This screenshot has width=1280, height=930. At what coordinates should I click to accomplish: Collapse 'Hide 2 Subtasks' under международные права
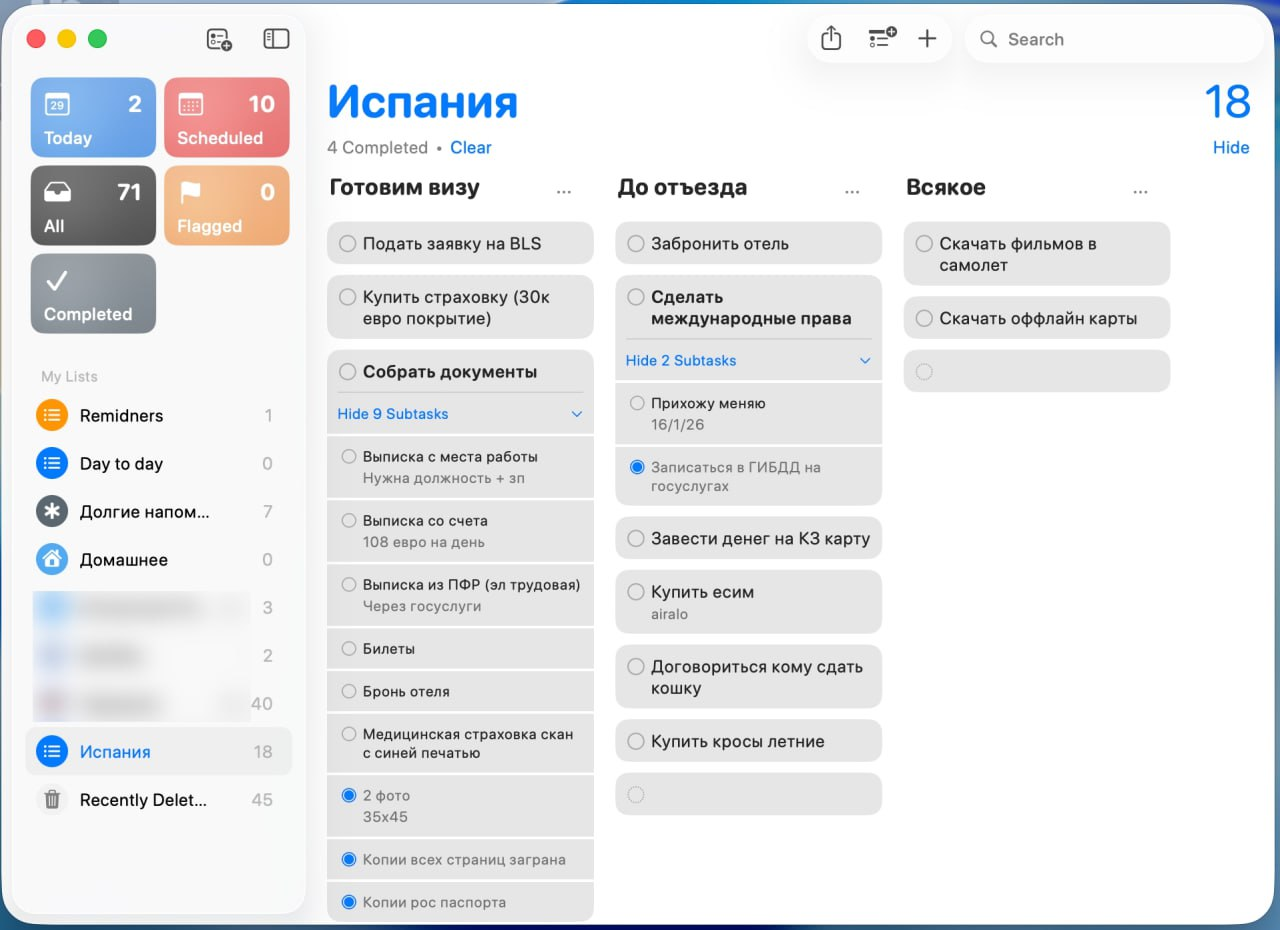point(680,360)
